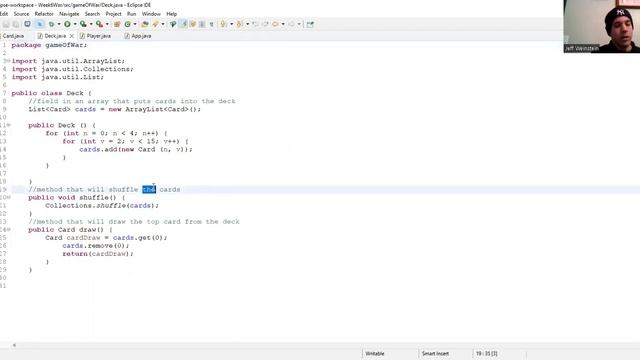This screenshot has height=360, width=640.
Task: Open the Search dropdown arrow
Action: click(x=163, y=24)
